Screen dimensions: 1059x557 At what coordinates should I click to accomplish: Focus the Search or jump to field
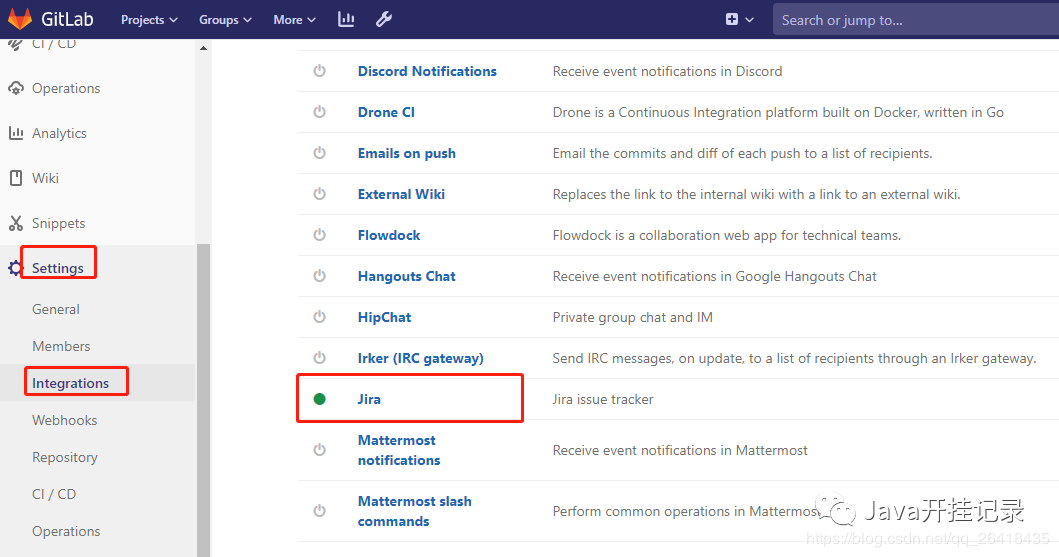pos(916,20)
